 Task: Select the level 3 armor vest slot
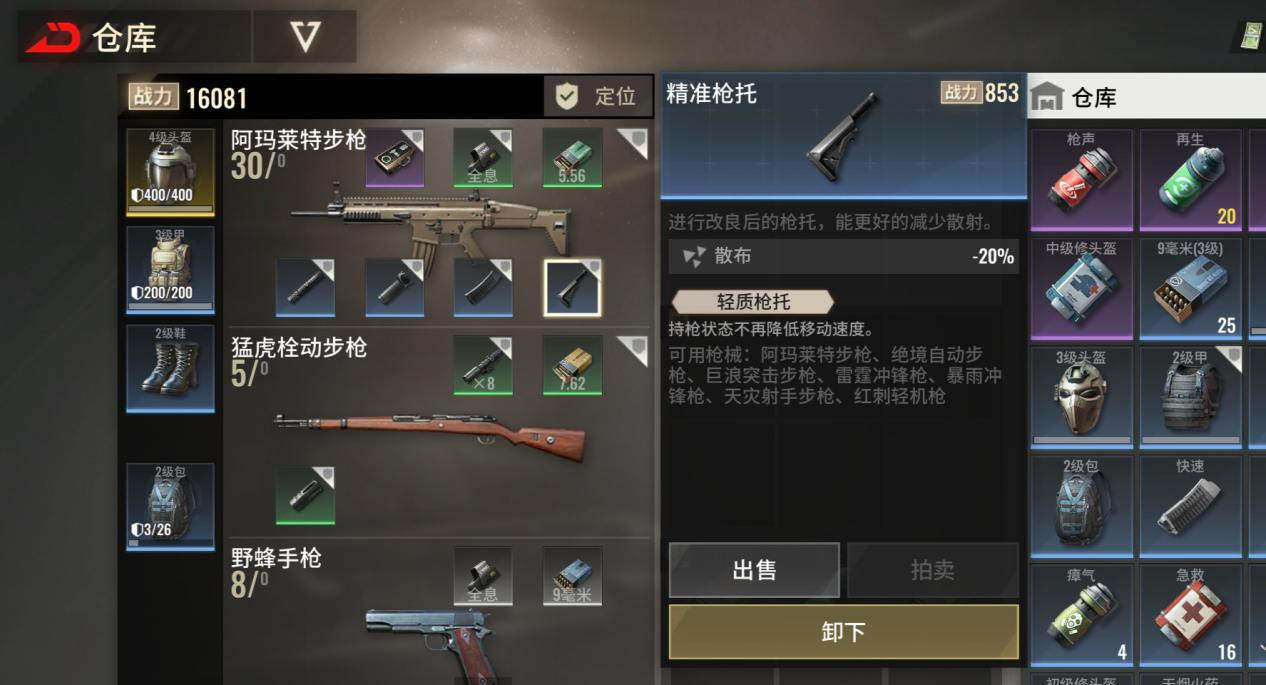(x=170, y=269)
